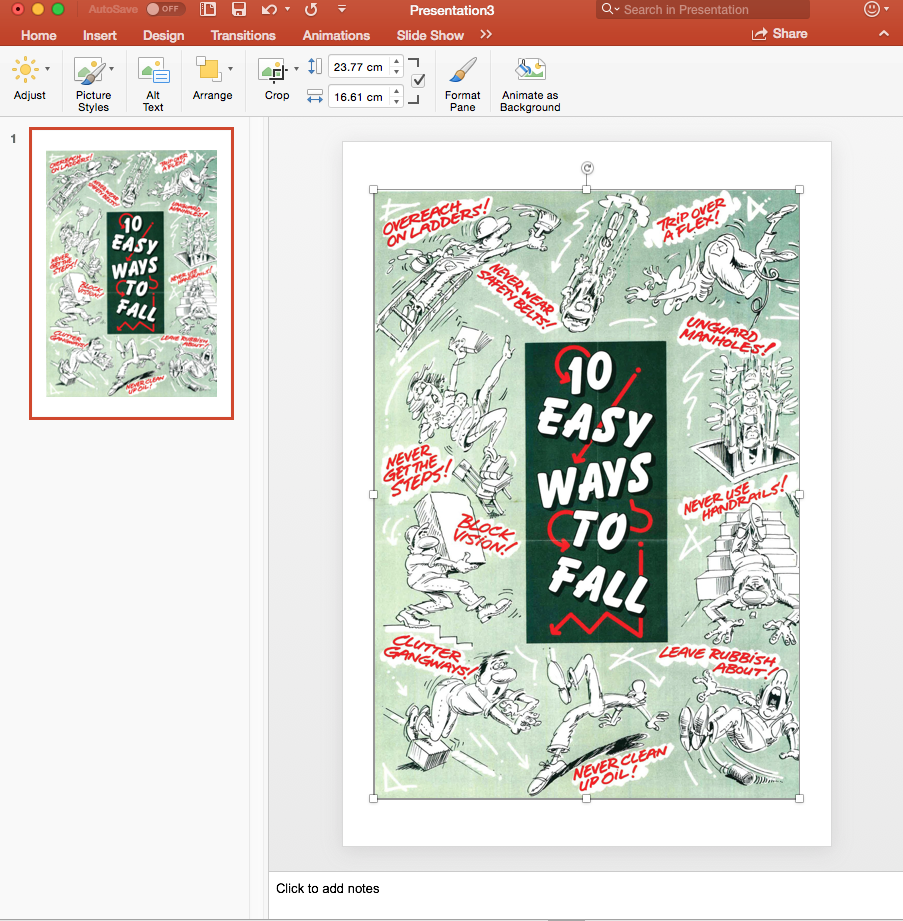Click the top-center resize handle of picture
This screenshot has width=903, height=921.
(586, 189)
